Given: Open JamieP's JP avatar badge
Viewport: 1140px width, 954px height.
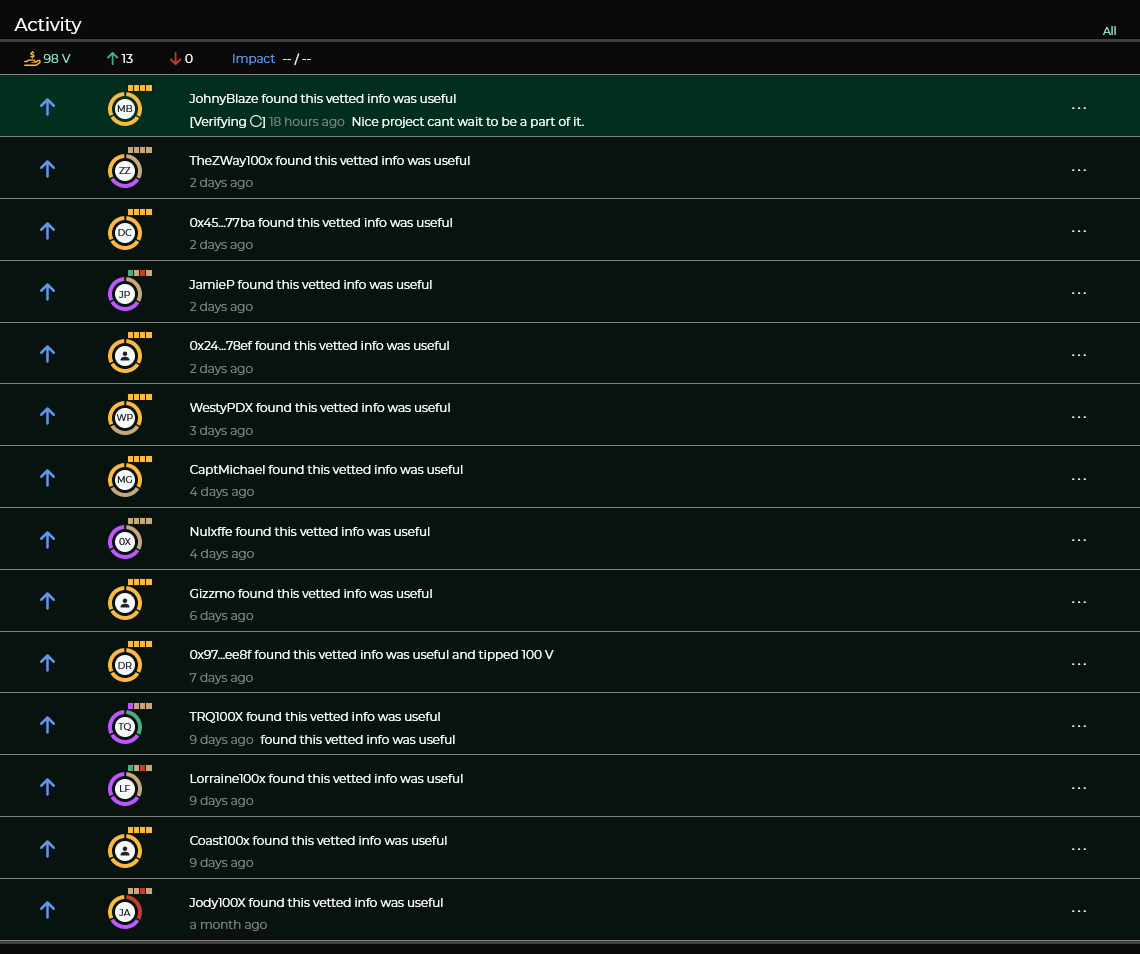Looking at the screenshot, I should [x=125, y=294].
